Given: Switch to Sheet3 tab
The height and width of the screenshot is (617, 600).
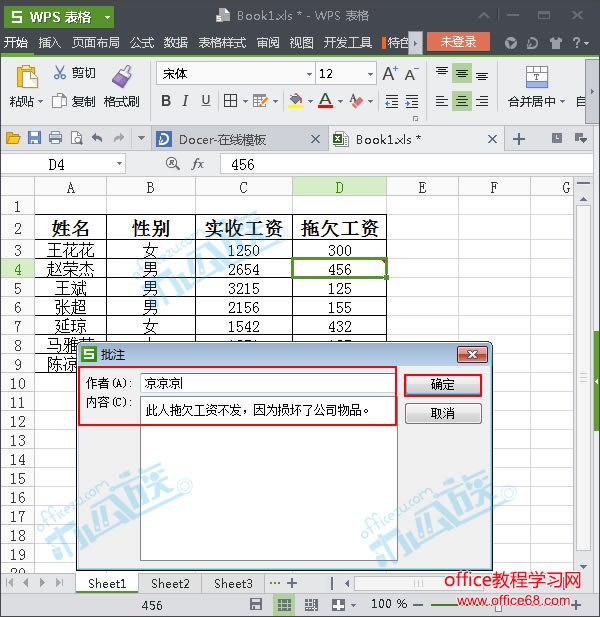Looking at the screenshot, I should point(233,583).
